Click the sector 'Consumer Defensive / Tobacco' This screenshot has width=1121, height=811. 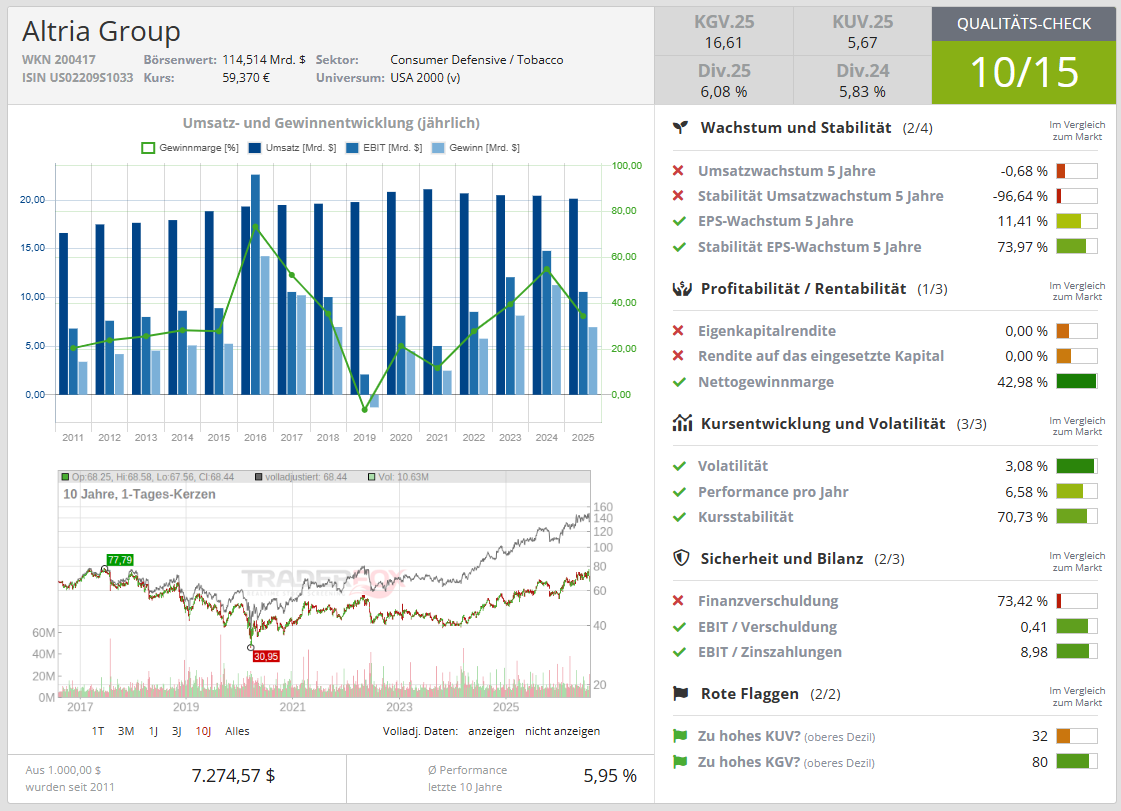[477, 60]
